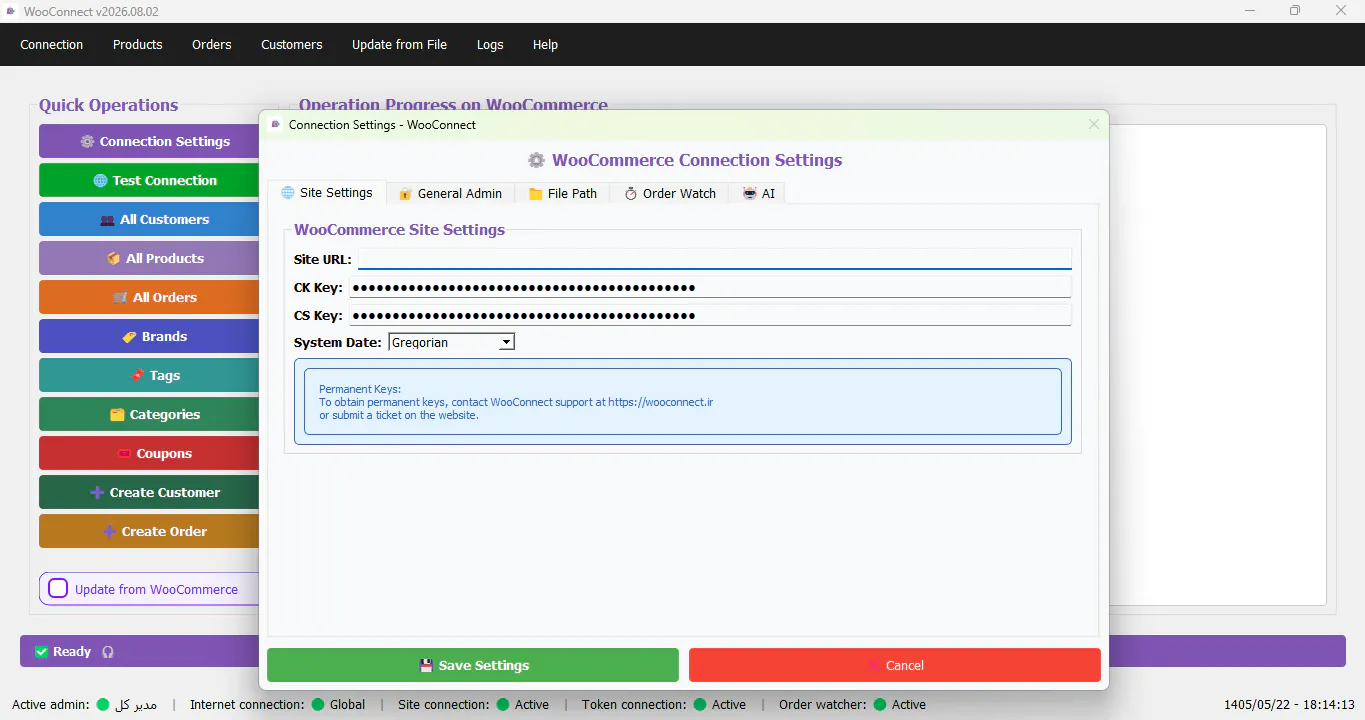Click the Permanent Keys heading text
The width and height of the screenshot is (1365, 720).
click(360, 389)
